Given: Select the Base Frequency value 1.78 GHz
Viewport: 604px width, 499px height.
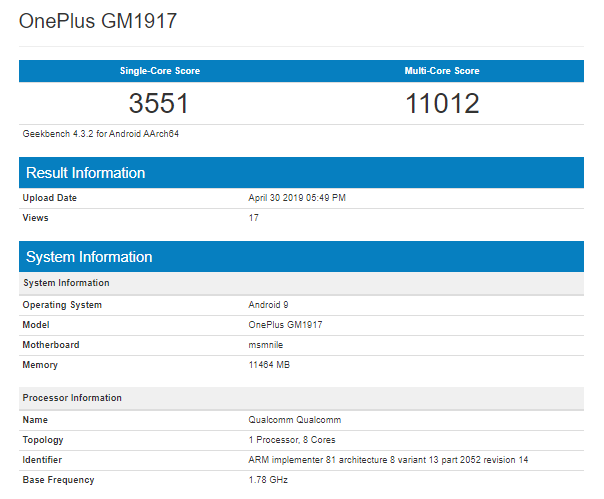Looking at the screenshot, I should click(x=267, y=480).
